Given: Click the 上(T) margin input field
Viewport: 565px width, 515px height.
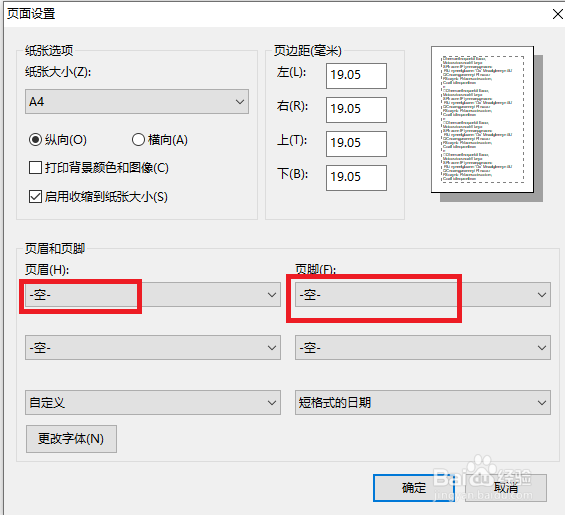Looking at the screenshot, I should 356,143.
